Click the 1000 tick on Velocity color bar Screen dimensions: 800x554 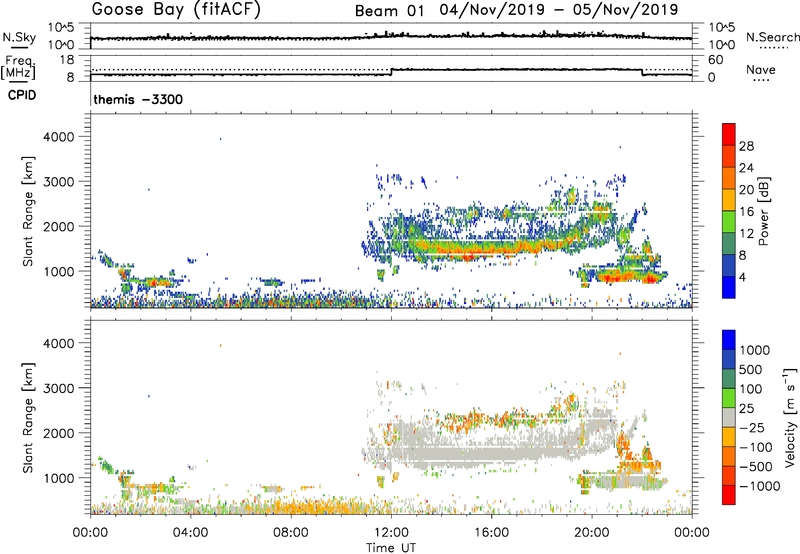[755, 350]
